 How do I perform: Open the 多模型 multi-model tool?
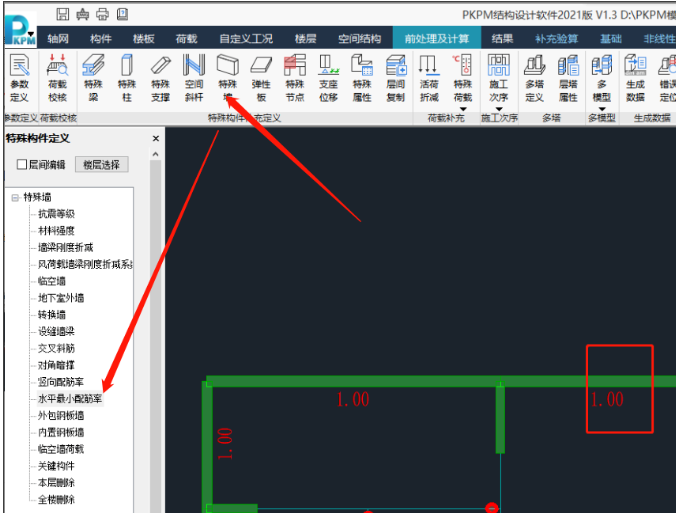602,78
